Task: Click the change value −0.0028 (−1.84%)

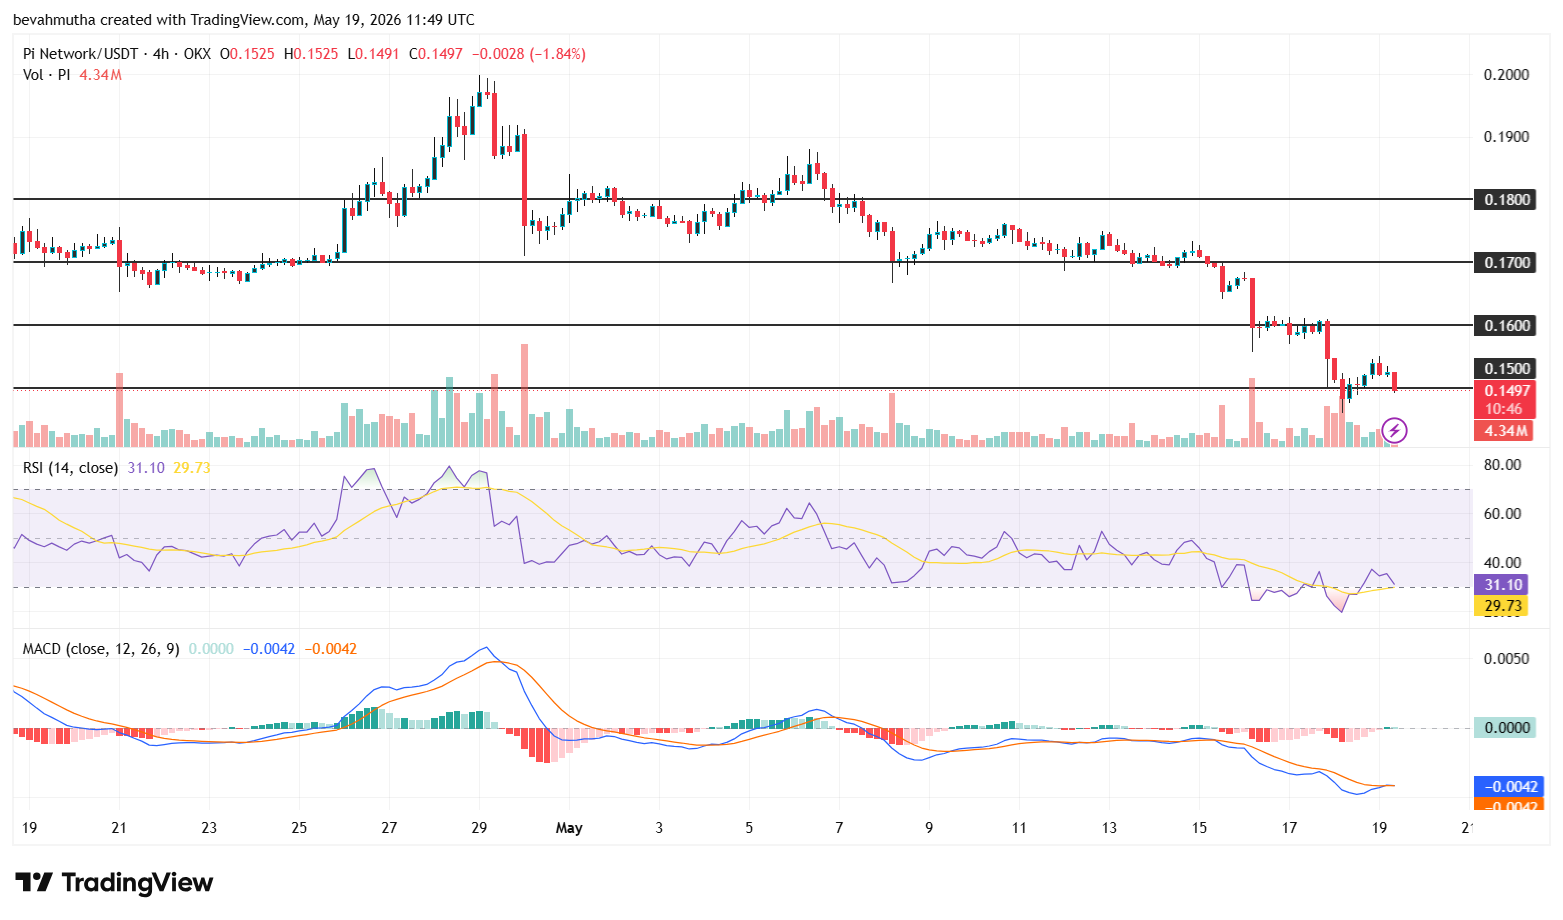Action: [x=529, y=54]
